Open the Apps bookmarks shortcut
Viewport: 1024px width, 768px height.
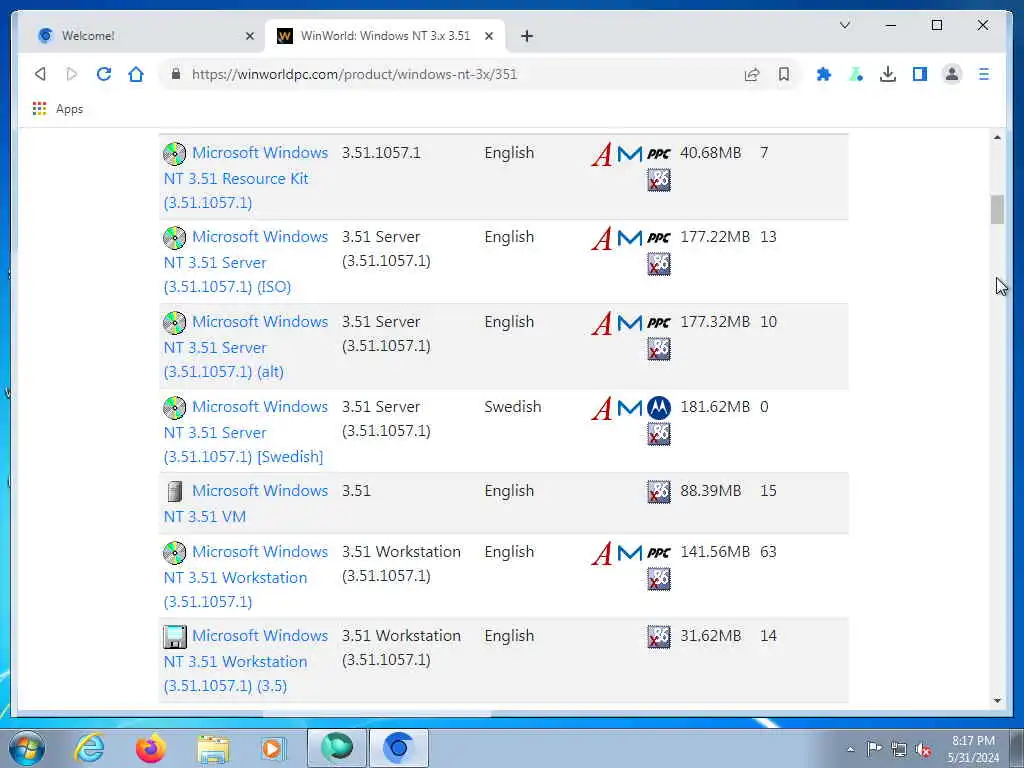coord(58,109)
